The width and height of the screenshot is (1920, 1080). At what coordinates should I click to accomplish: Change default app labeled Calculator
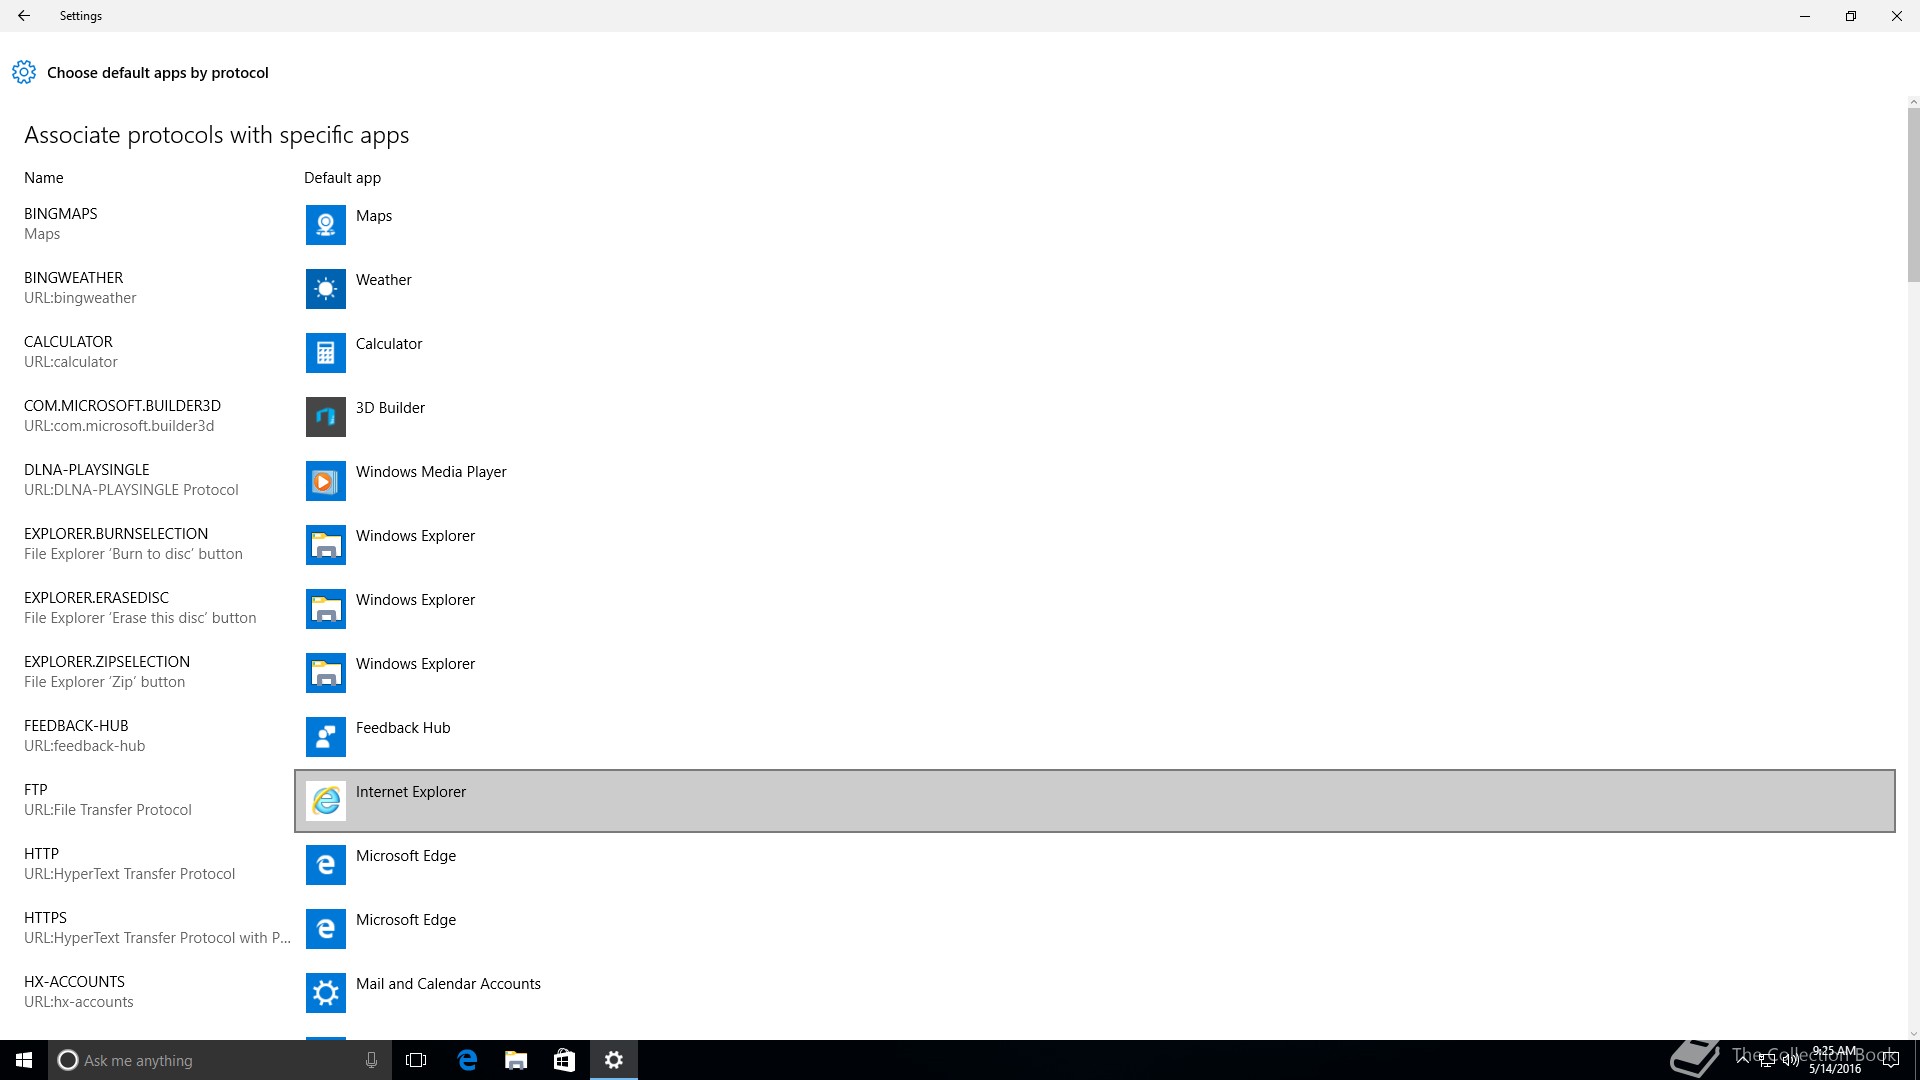(x=389, y=344)
